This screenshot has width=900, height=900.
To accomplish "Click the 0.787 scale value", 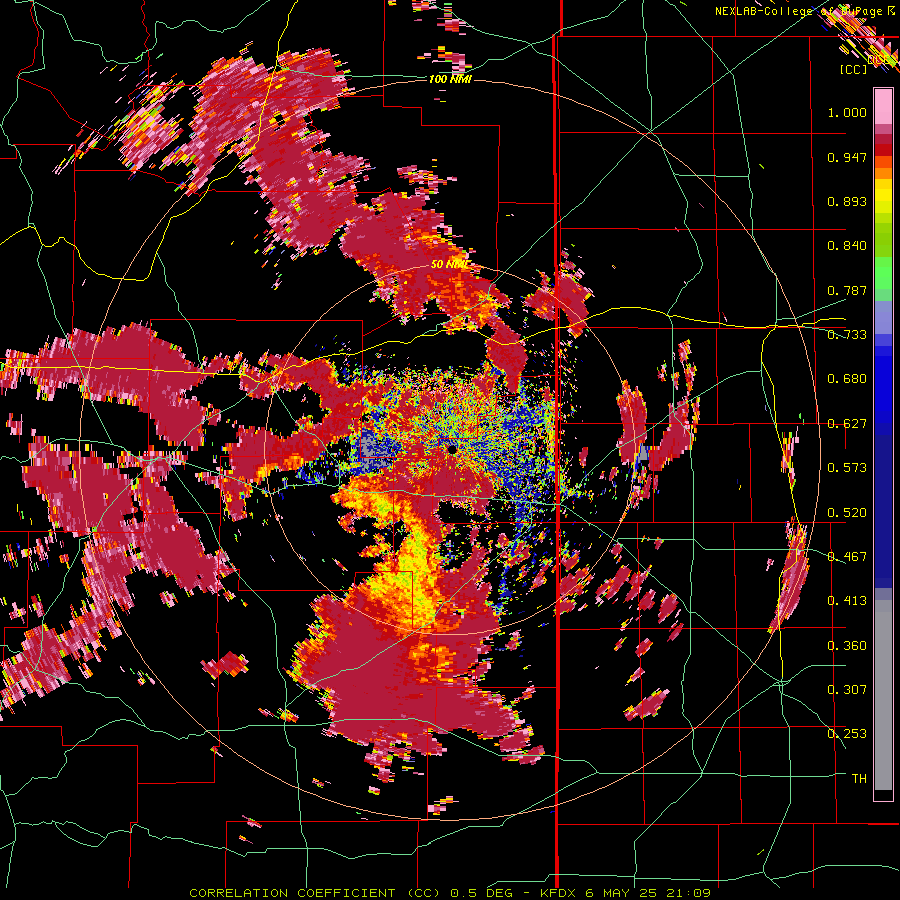I will (847, 290).
